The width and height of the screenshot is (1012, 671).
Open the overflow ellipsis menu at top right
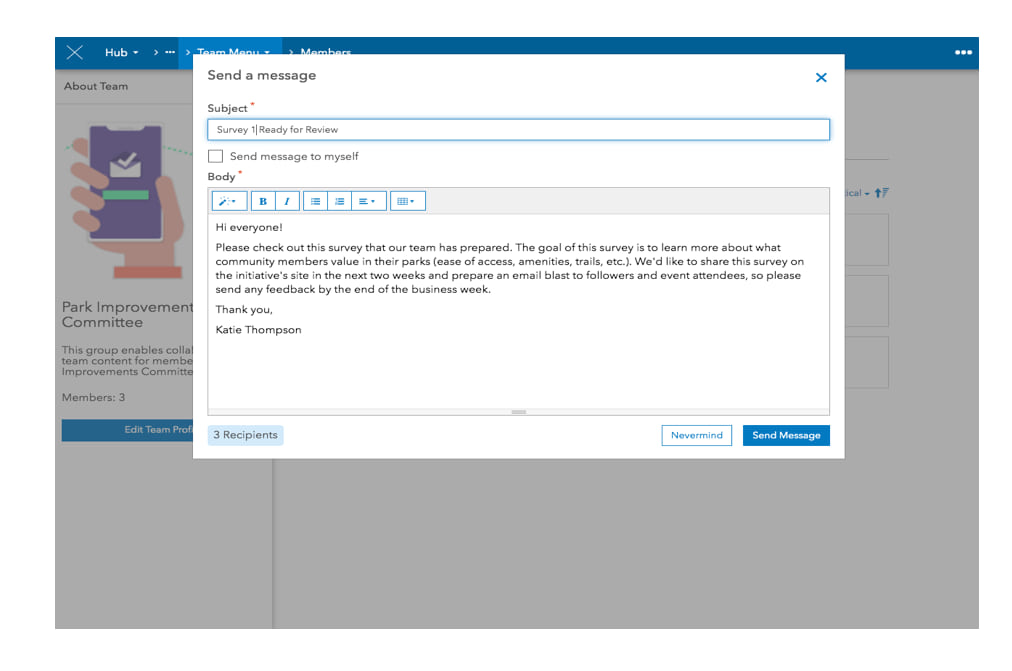[963, 52]
